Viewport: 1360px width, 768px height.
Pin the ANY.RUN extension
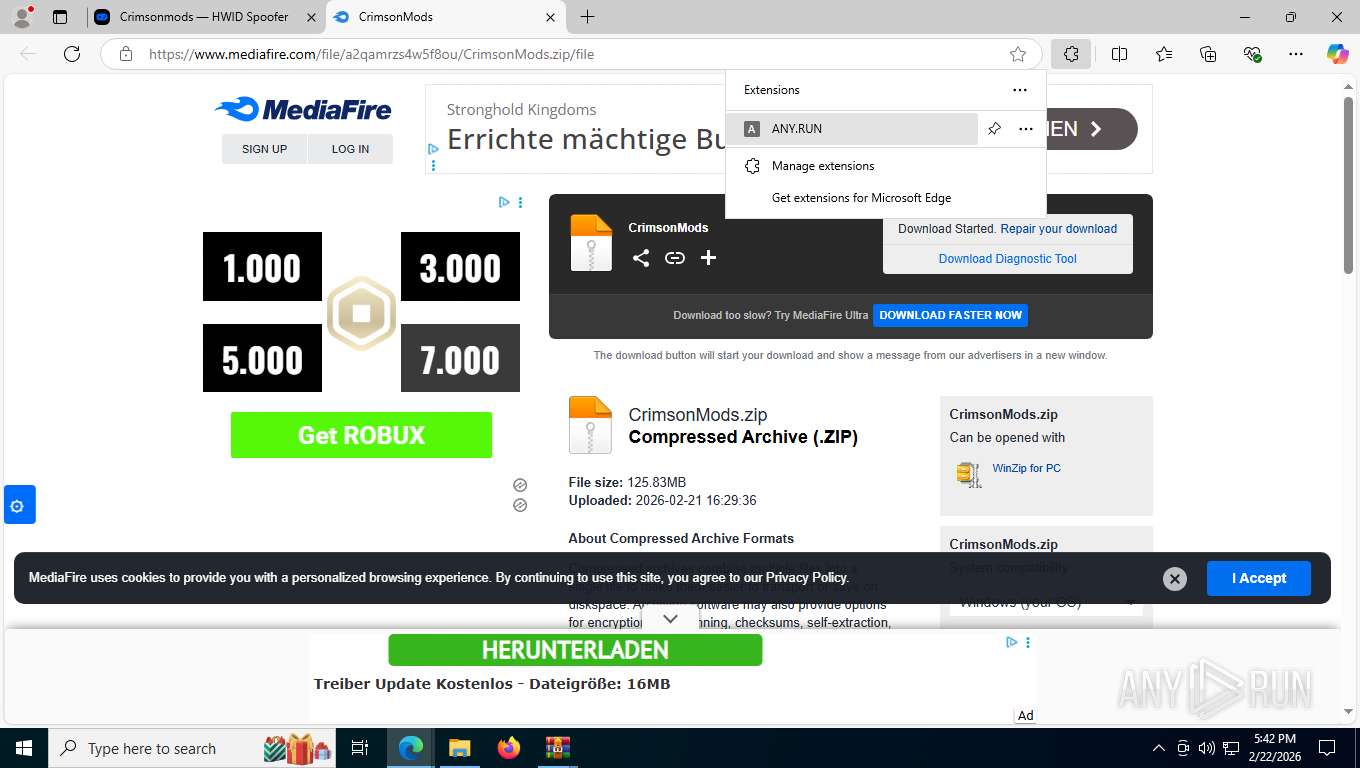(994, 129)
